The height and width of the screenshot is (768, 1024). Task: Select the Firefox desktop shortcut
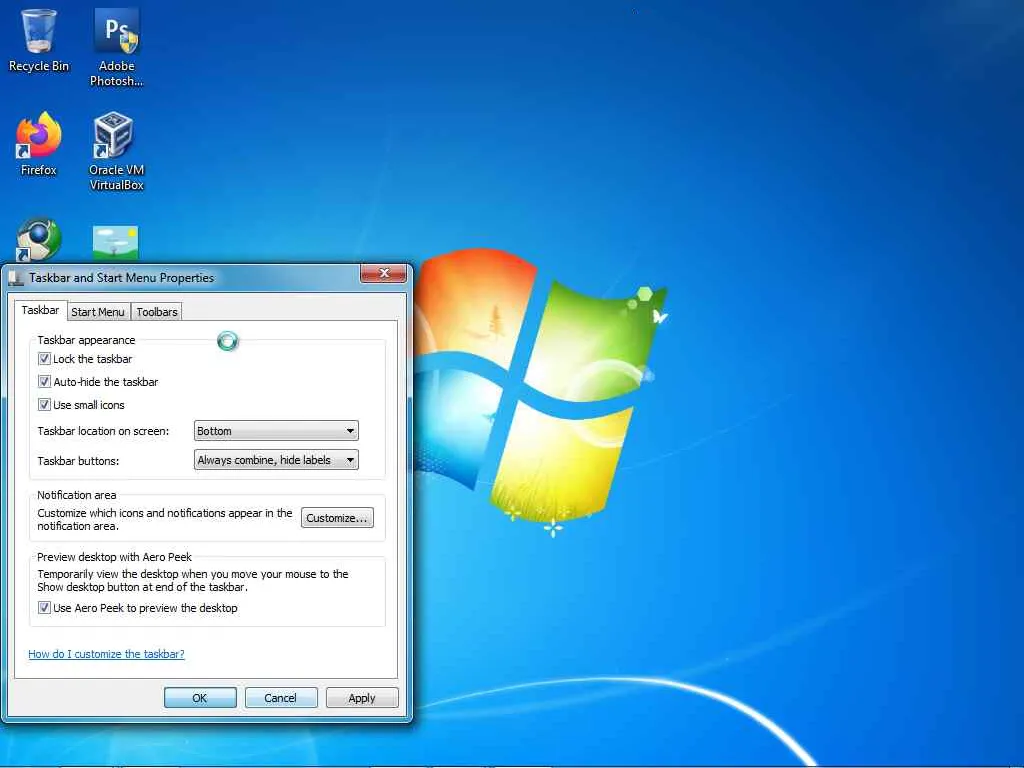[39, 144]
